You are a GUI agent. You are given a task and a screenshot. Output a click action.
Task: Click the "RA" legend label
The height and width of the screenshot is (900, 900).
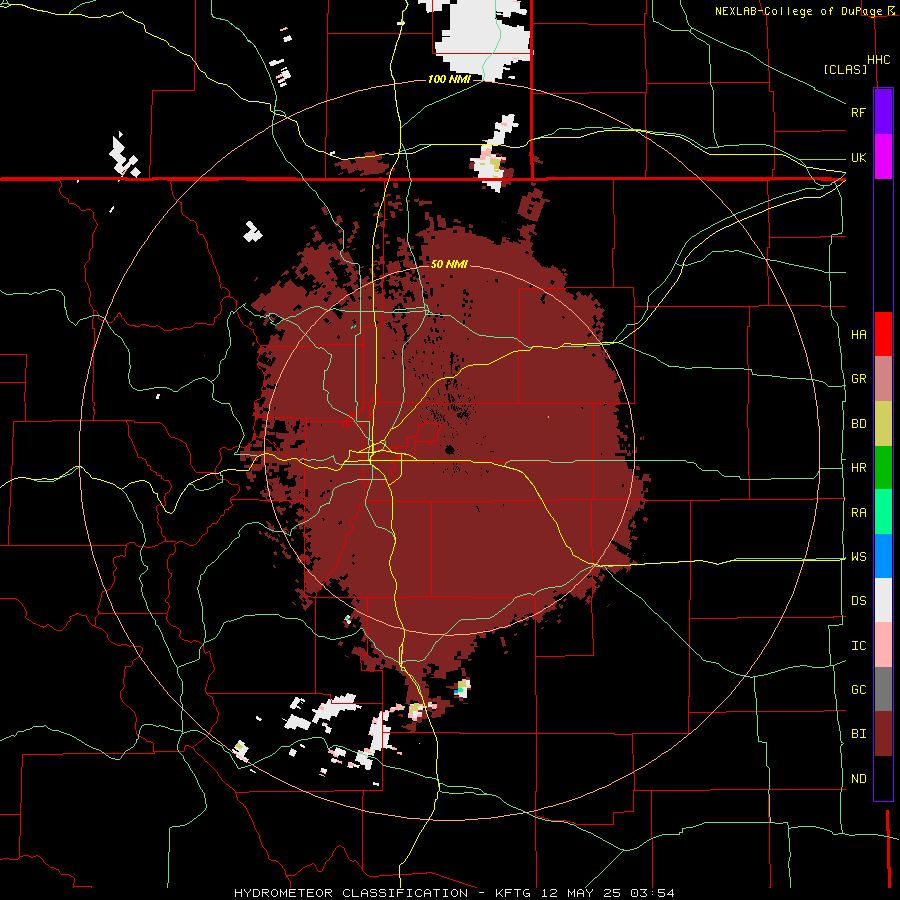(x=859, y=513)
